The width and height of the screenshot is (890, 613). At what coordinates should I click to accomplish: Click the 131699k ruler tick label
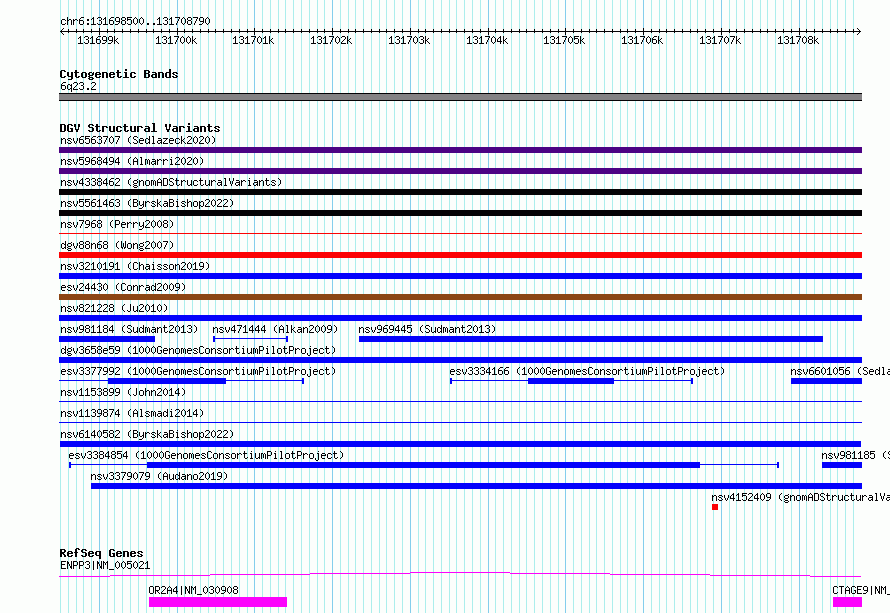(98, 40)
